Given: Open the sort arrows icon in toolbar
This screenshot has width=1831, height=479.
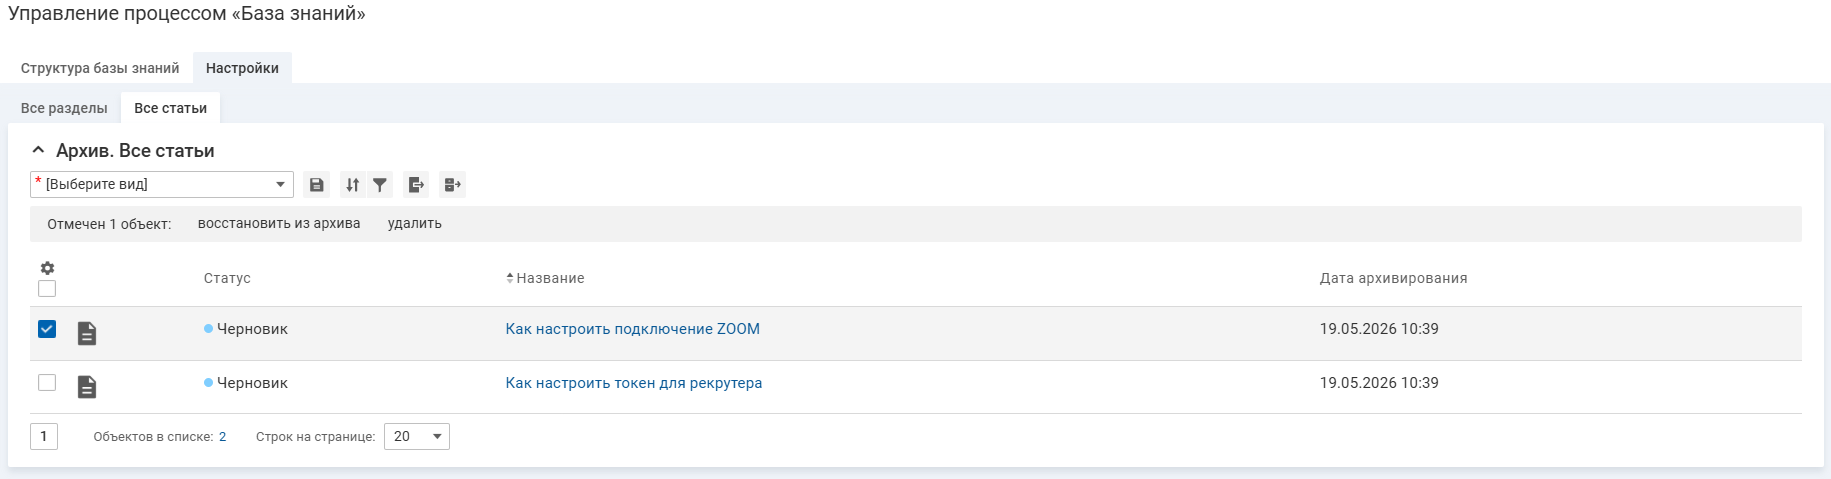Looking at the screenshot, I should [x=352, y=185].
